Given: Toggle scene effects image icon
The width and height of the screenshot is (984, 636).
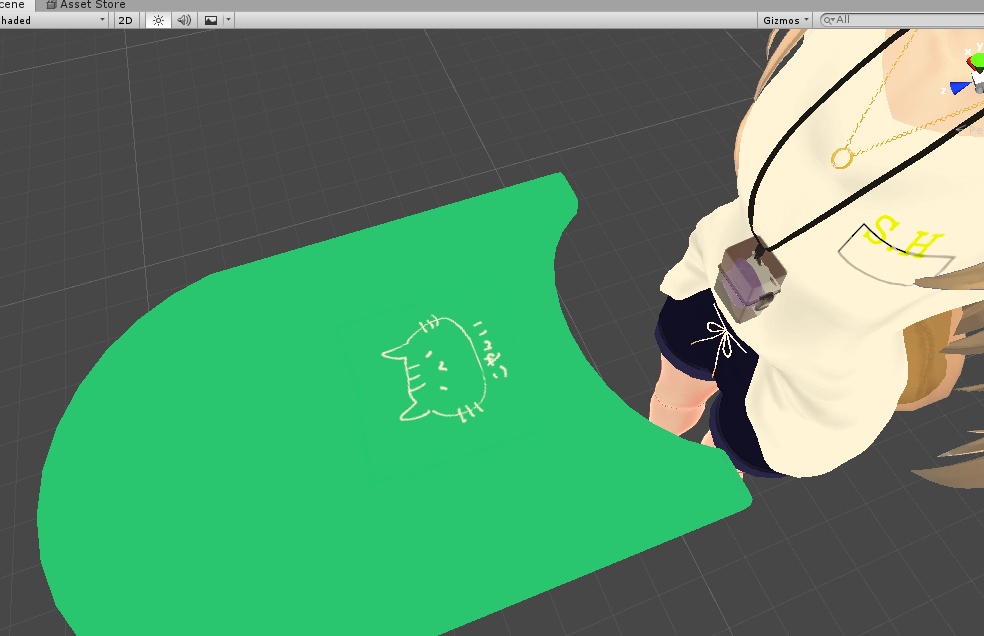Looking at the screenshot, I should [x=211, y=20].
